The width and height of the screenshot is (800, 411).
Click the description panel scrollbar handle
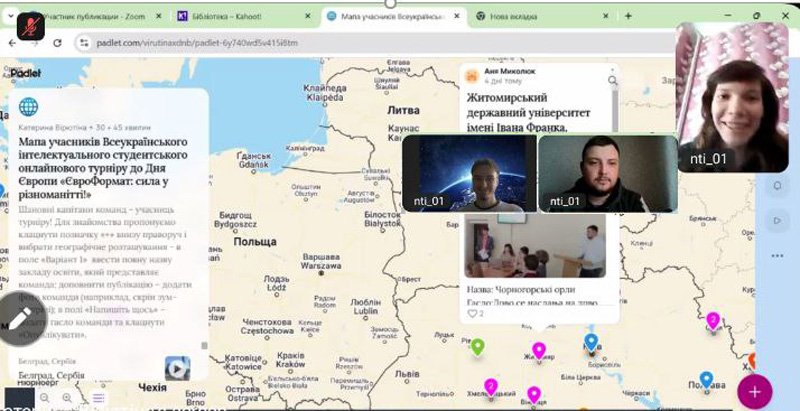pos(205,346)
